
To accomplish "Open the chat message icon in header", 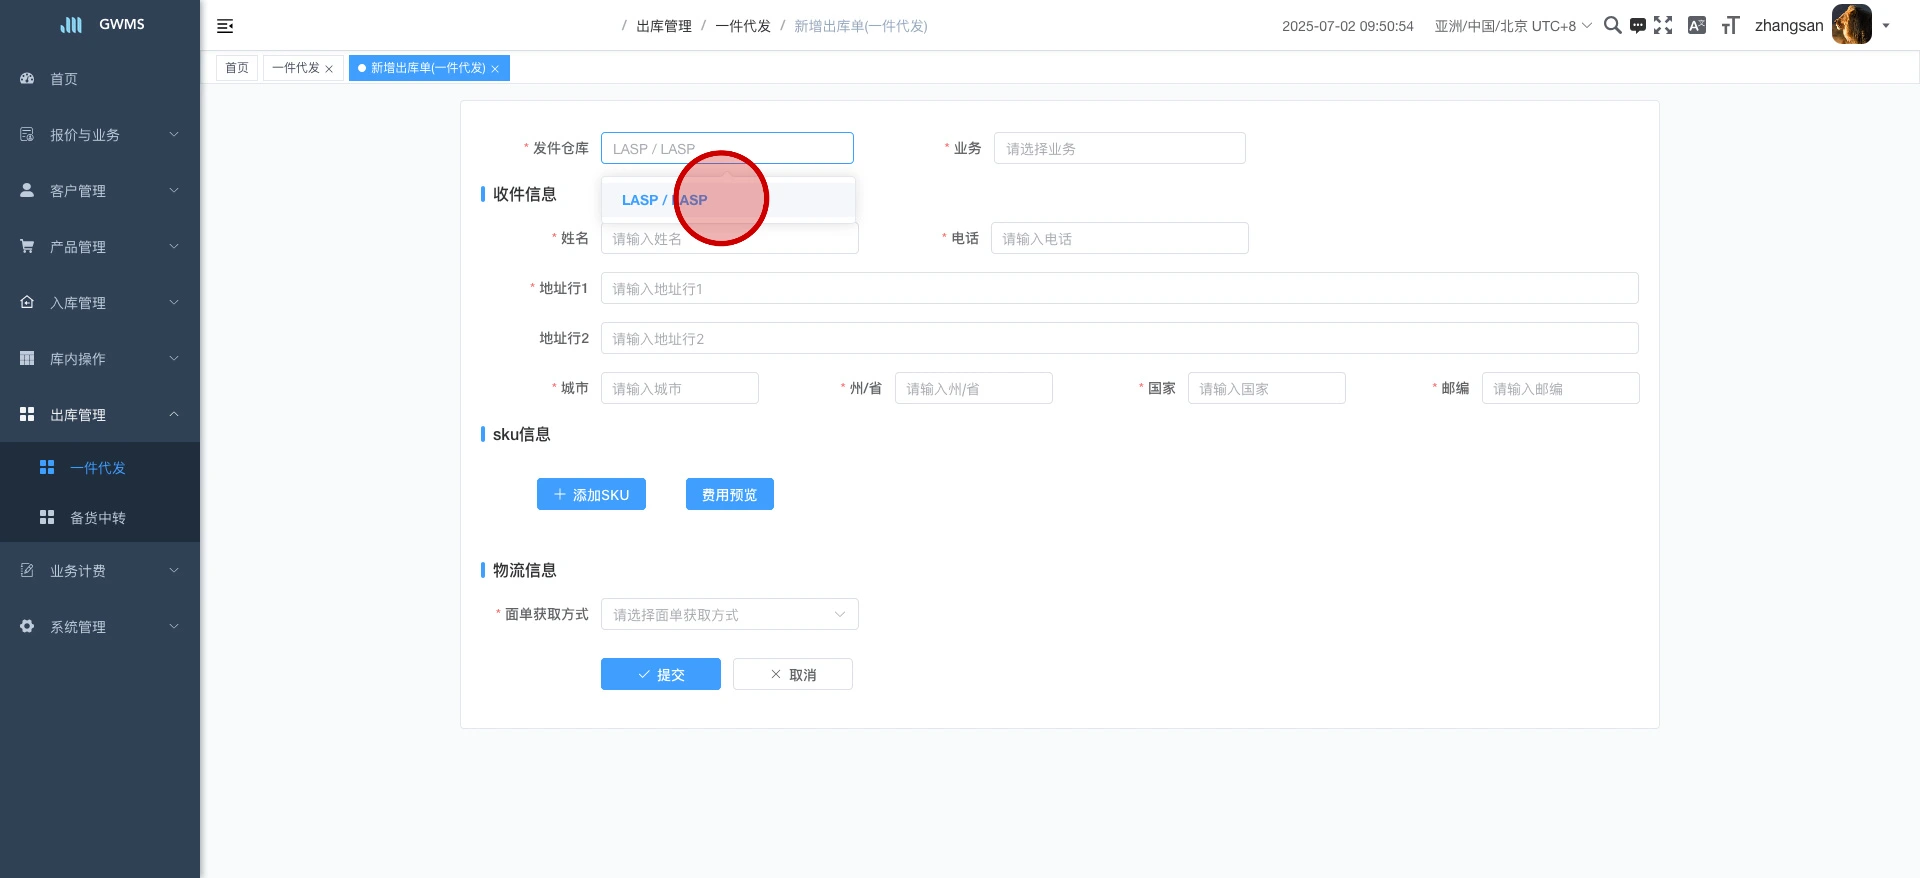I will click(x=1637, y=26).
